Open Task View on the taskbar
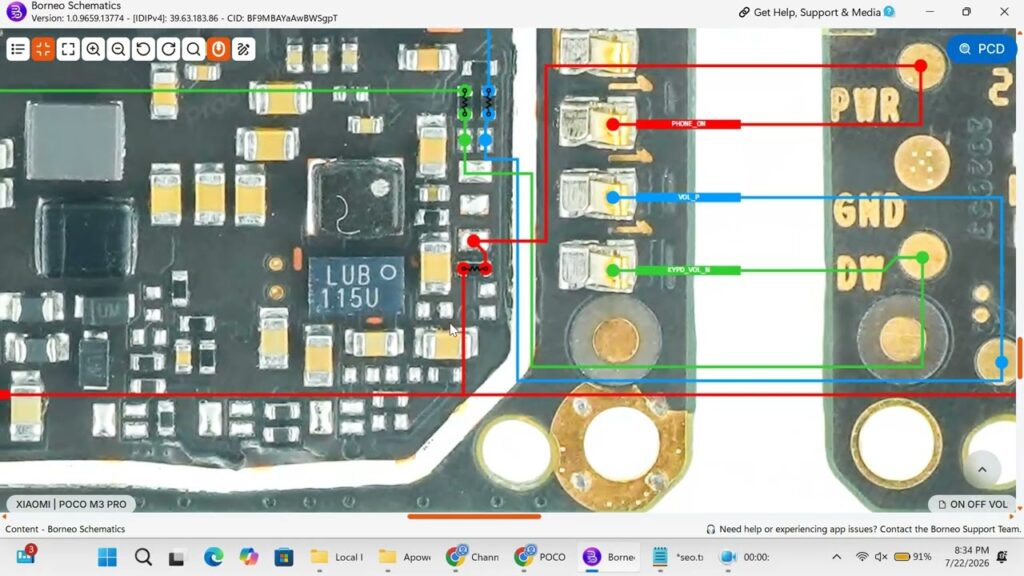Screen dimensions: 1024x576 [176, 558]
